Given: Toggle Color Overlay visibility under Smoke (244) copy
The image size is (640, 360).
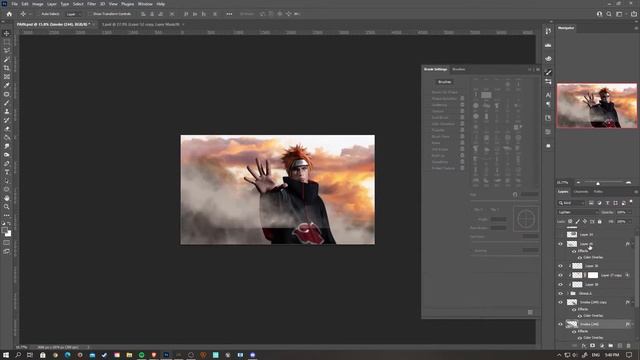Looking at the screenshot, I should click(x=580, y=316).
